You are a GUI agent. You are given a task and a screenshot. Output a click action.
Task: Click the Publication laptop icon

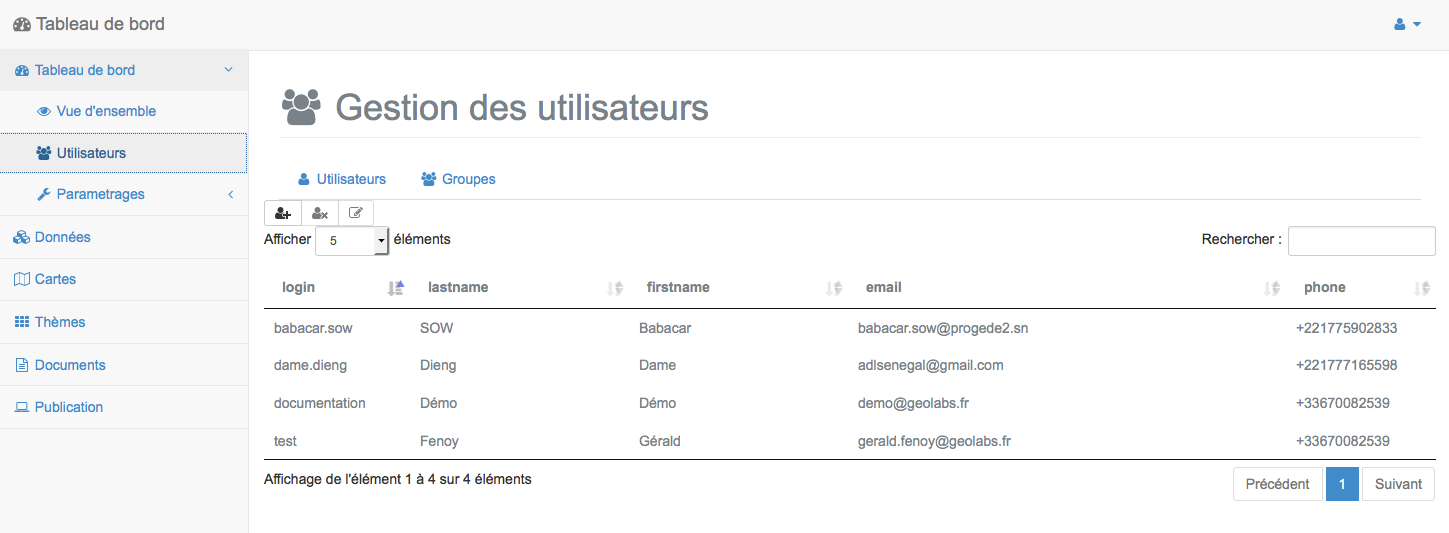coord(22,407)
